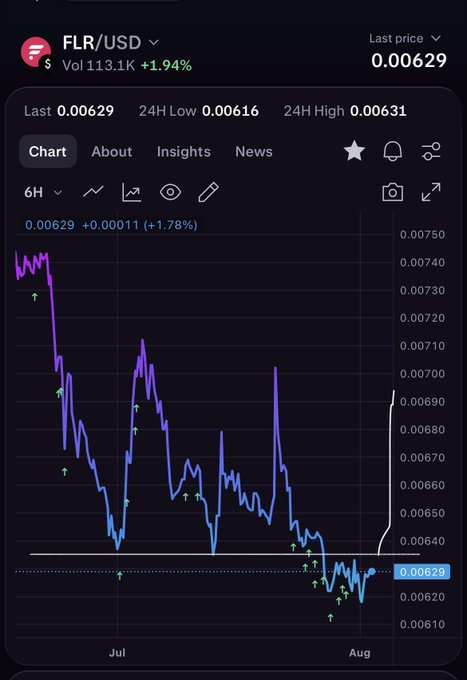Expand chart to fullscreen
This screenshot has height=680, width=467.
(x=431, y=192)
